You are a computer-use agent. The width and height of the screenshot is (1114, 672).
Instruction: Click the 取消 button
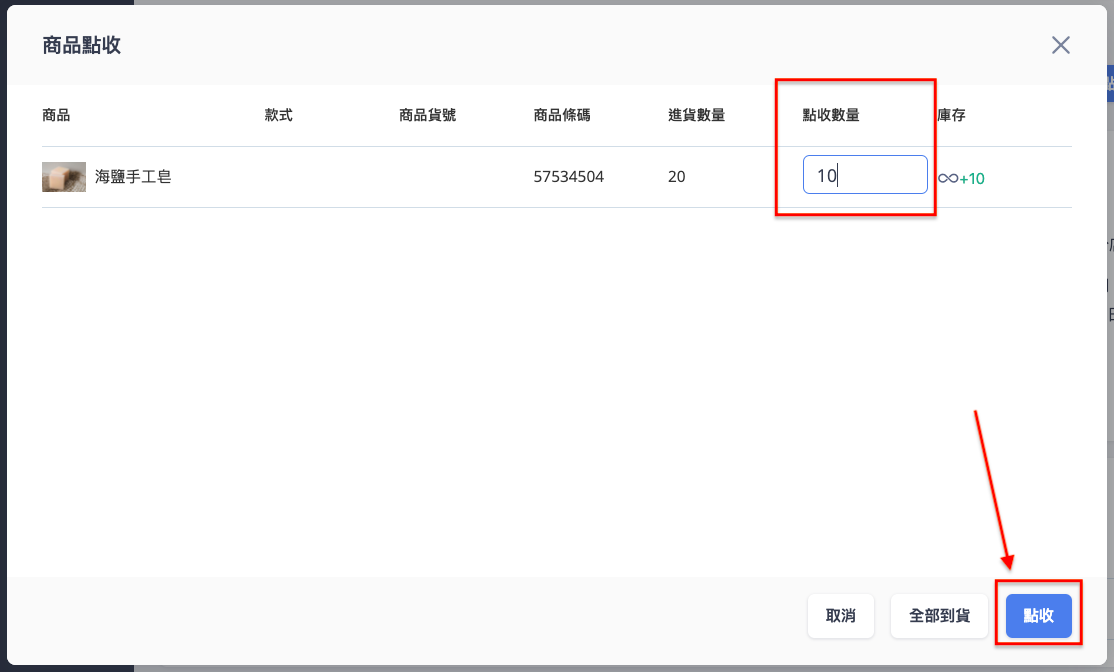(840, 616)
